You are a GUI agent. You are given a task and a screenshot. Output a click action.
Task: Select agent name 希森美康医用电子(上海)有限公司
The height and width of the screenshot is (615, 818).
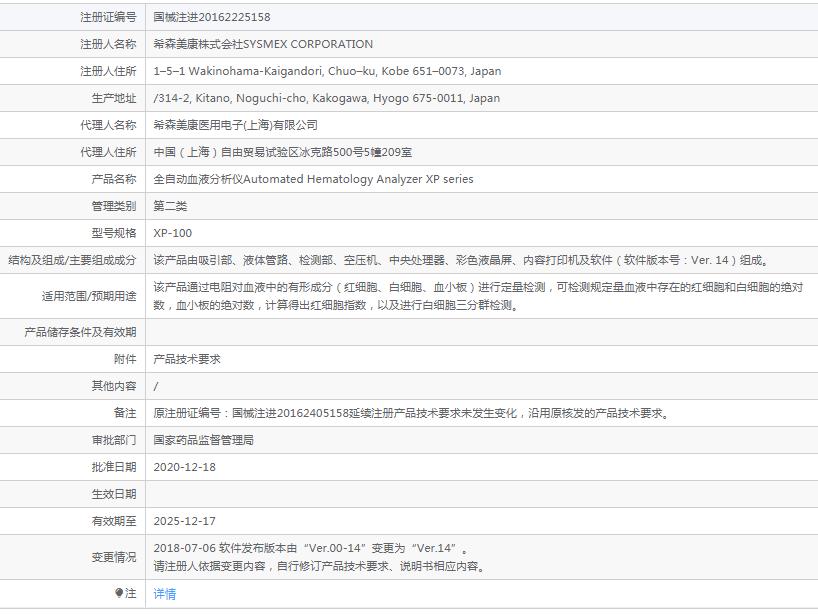pos(235,125)
